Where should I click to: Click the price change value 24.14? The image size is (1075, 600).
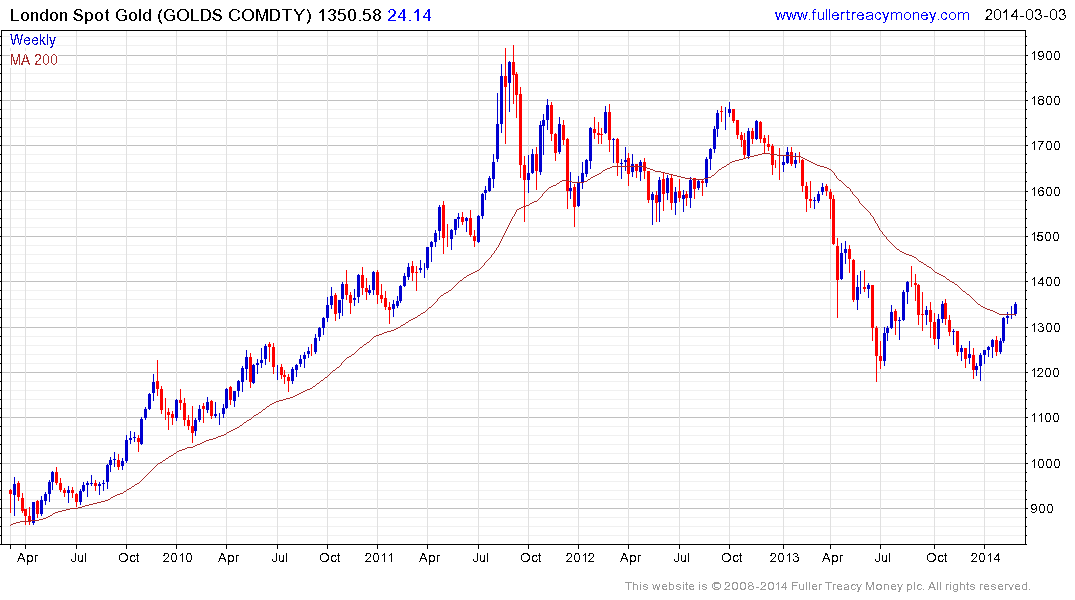click(x=409, y=15)
